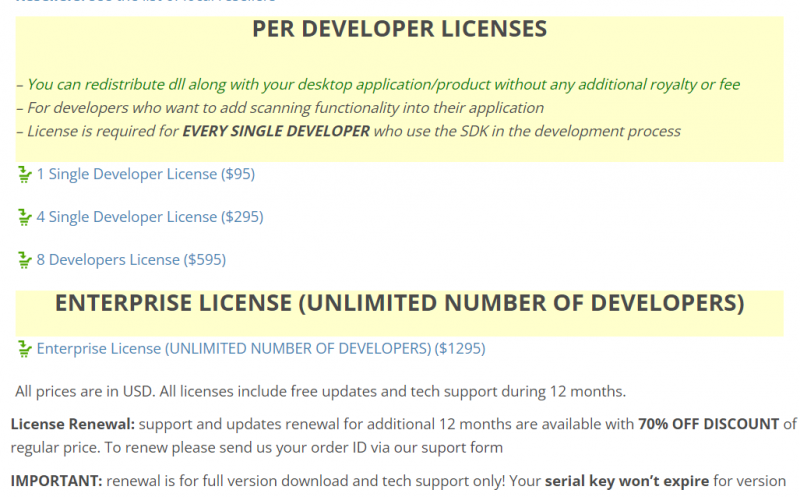Click the line about adding scanning functionality
Viewport: 800px width, 497px height.
pyautogui.click(x=280, y=108)
